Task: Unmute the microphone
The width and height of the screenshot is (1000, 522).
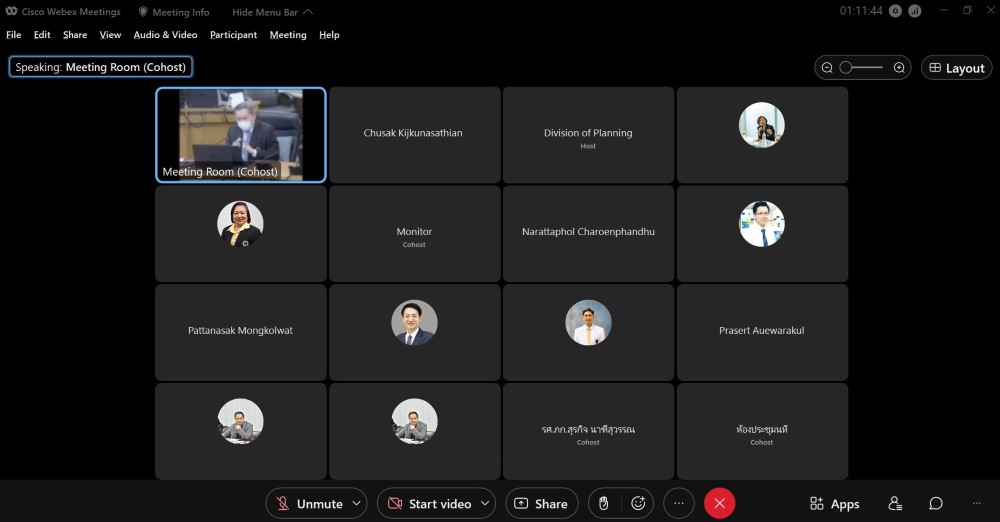Action: (310, 504)
